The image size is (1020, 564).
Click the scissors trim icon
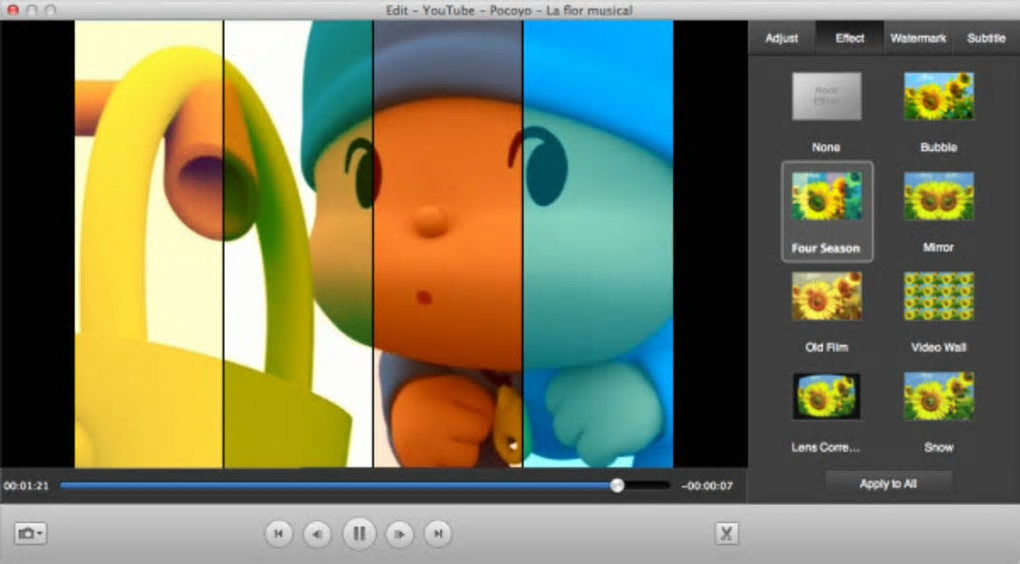pos(726,533)
